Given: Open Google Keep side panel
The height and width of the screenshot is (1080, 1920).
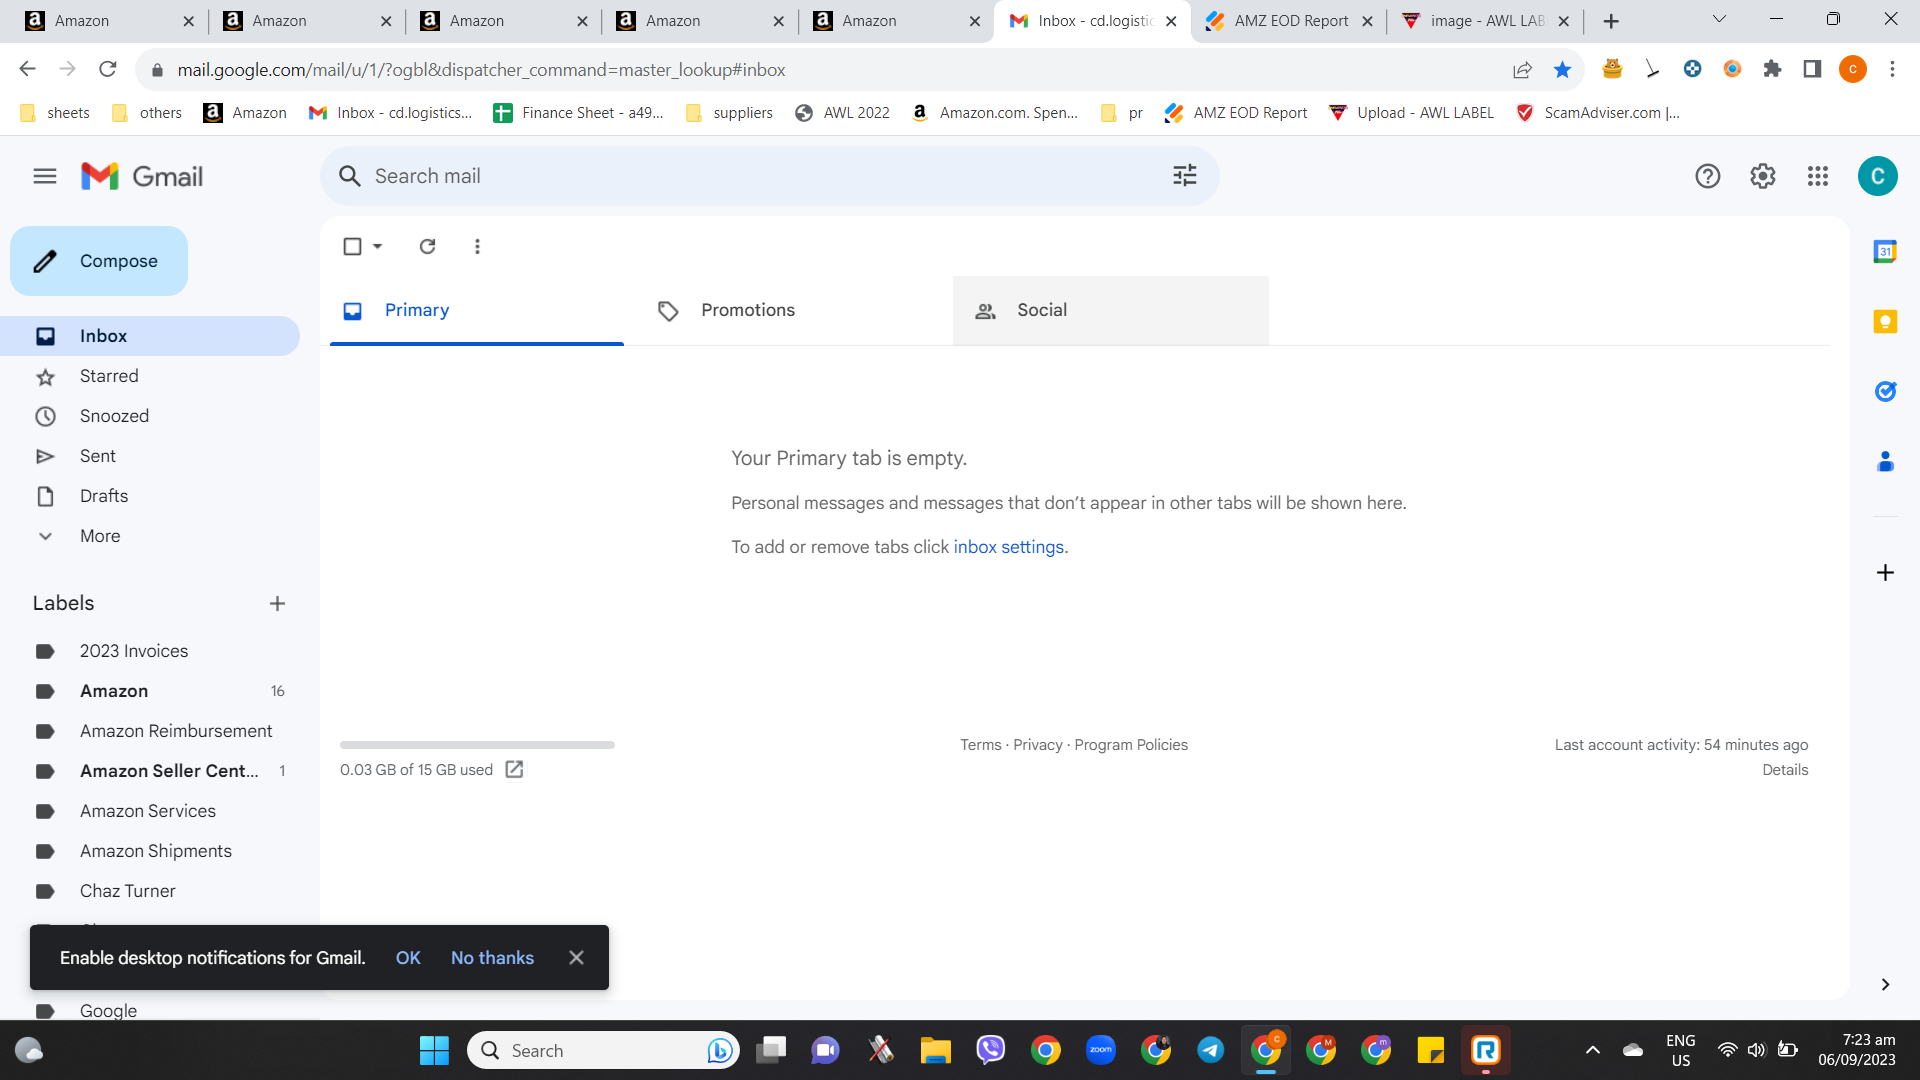Looking at the screenshot, I should point(1885,322).
